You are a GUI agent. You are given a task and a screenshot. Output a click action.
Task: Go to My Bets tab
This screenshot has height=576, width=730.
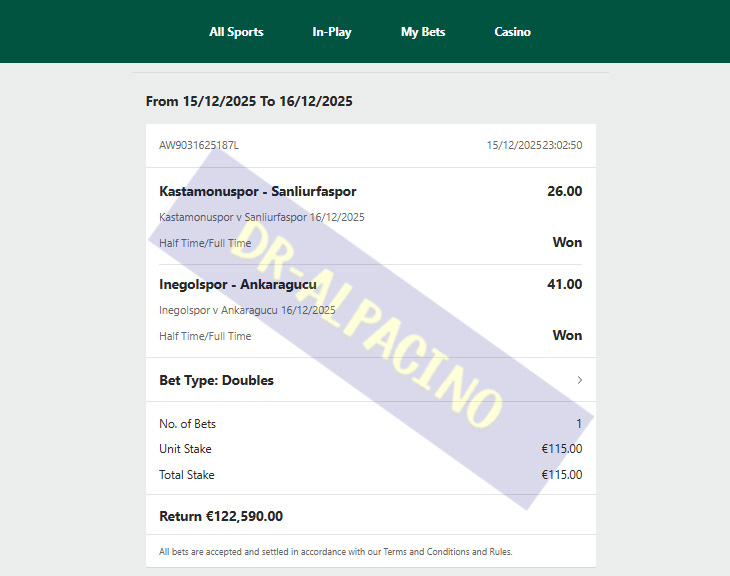tap(423, 32)
